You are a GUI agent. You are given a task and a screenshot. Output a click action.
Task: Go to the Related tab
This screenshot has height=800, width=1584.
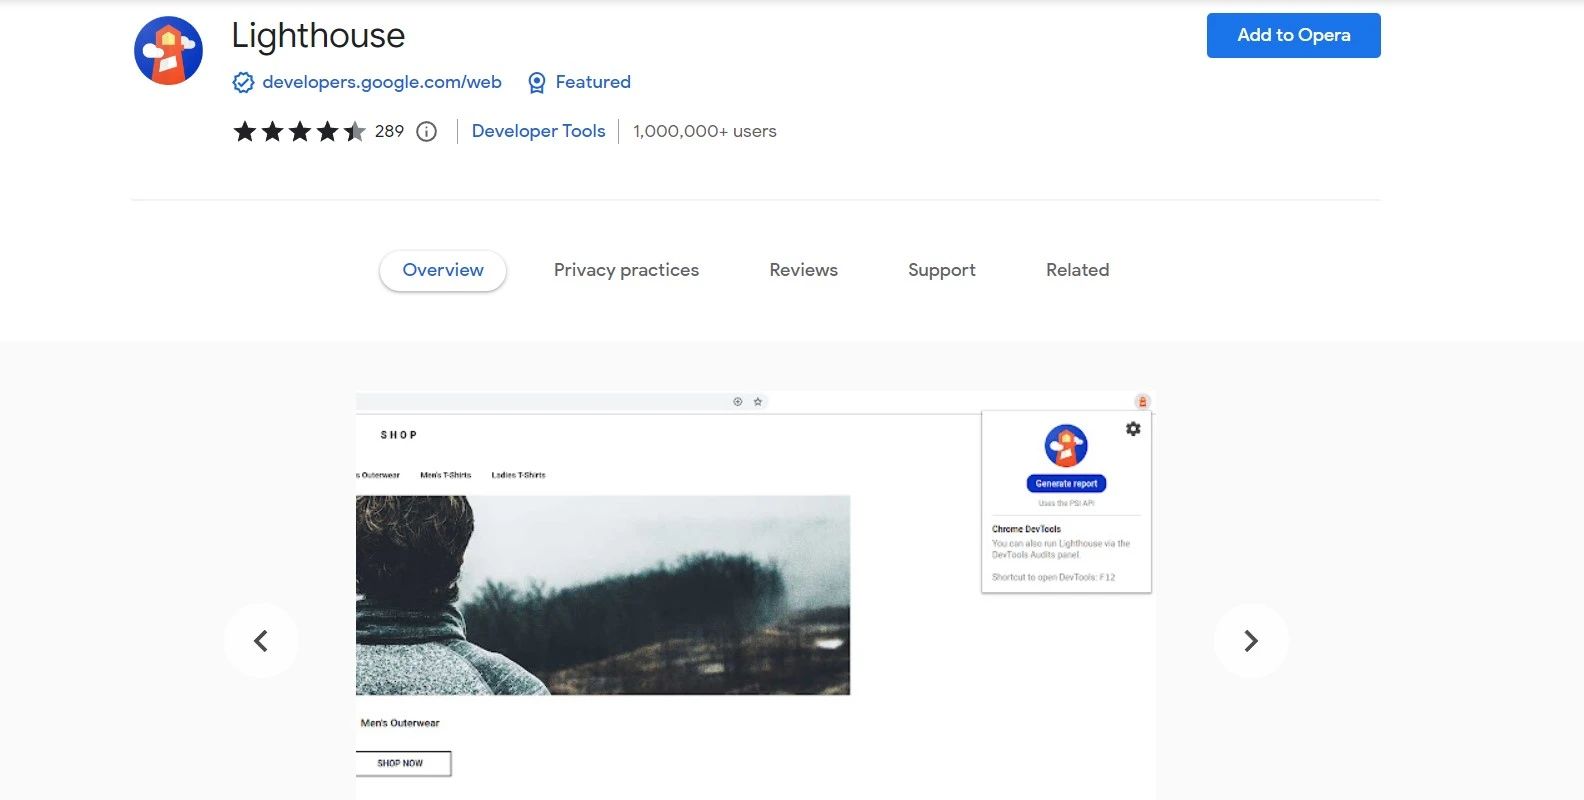tap(1078, 270)
